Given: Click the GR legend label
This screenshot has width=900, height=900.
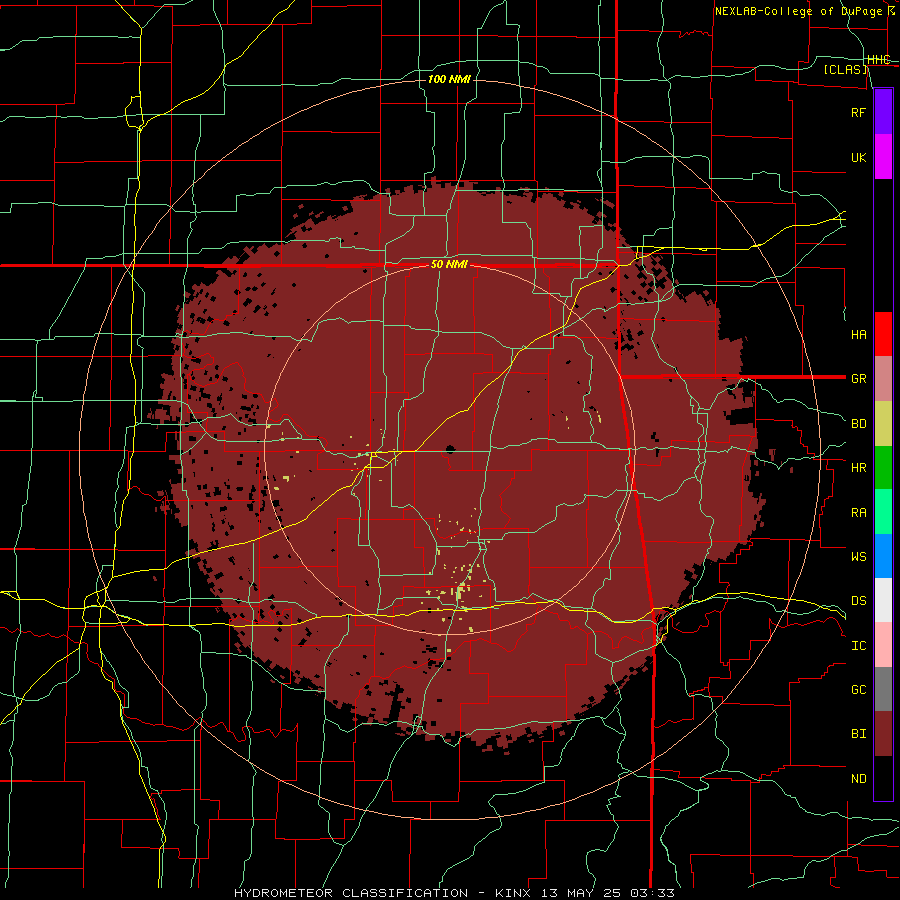Looking at the screenshot, I should pyautogui.click(x=858, y=379).
